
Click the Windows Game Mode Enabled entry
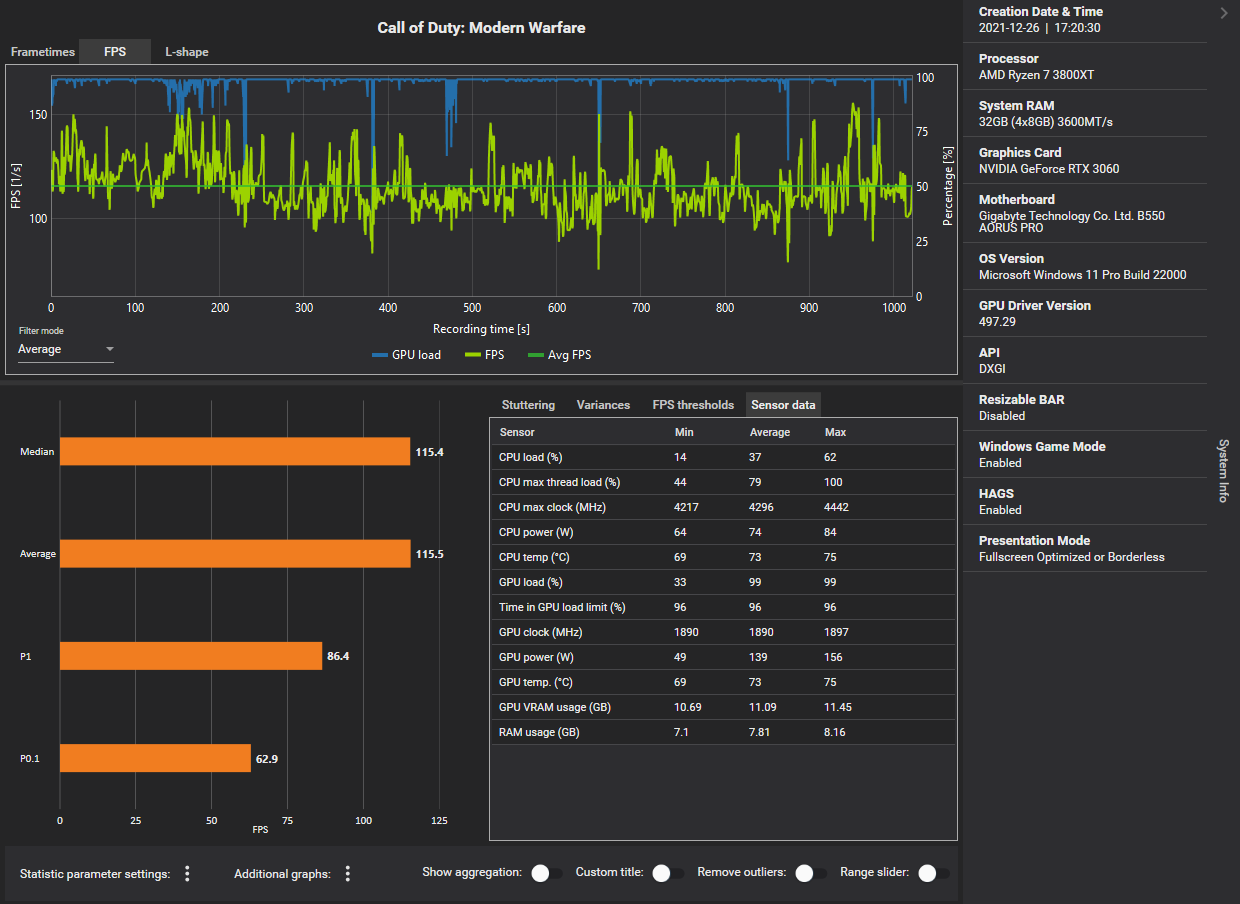pyautogui.click(x=1085, y=454)
